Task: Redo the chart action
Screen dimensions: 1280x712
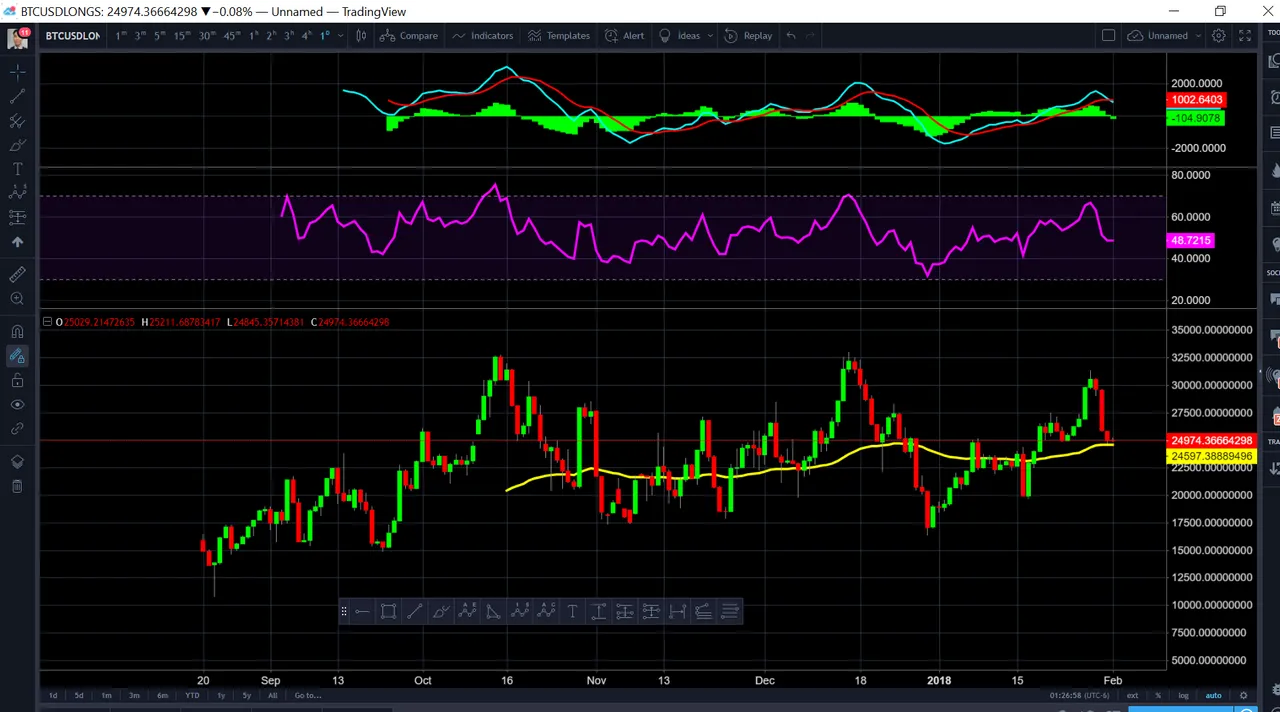Action: coord(811,36)
